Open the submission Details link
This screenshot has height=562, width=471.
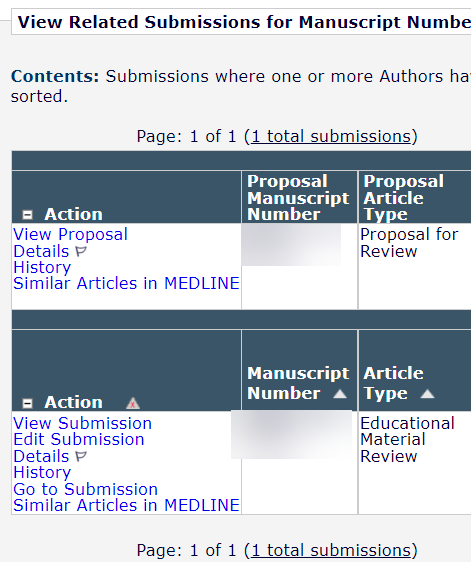point(41,456)
